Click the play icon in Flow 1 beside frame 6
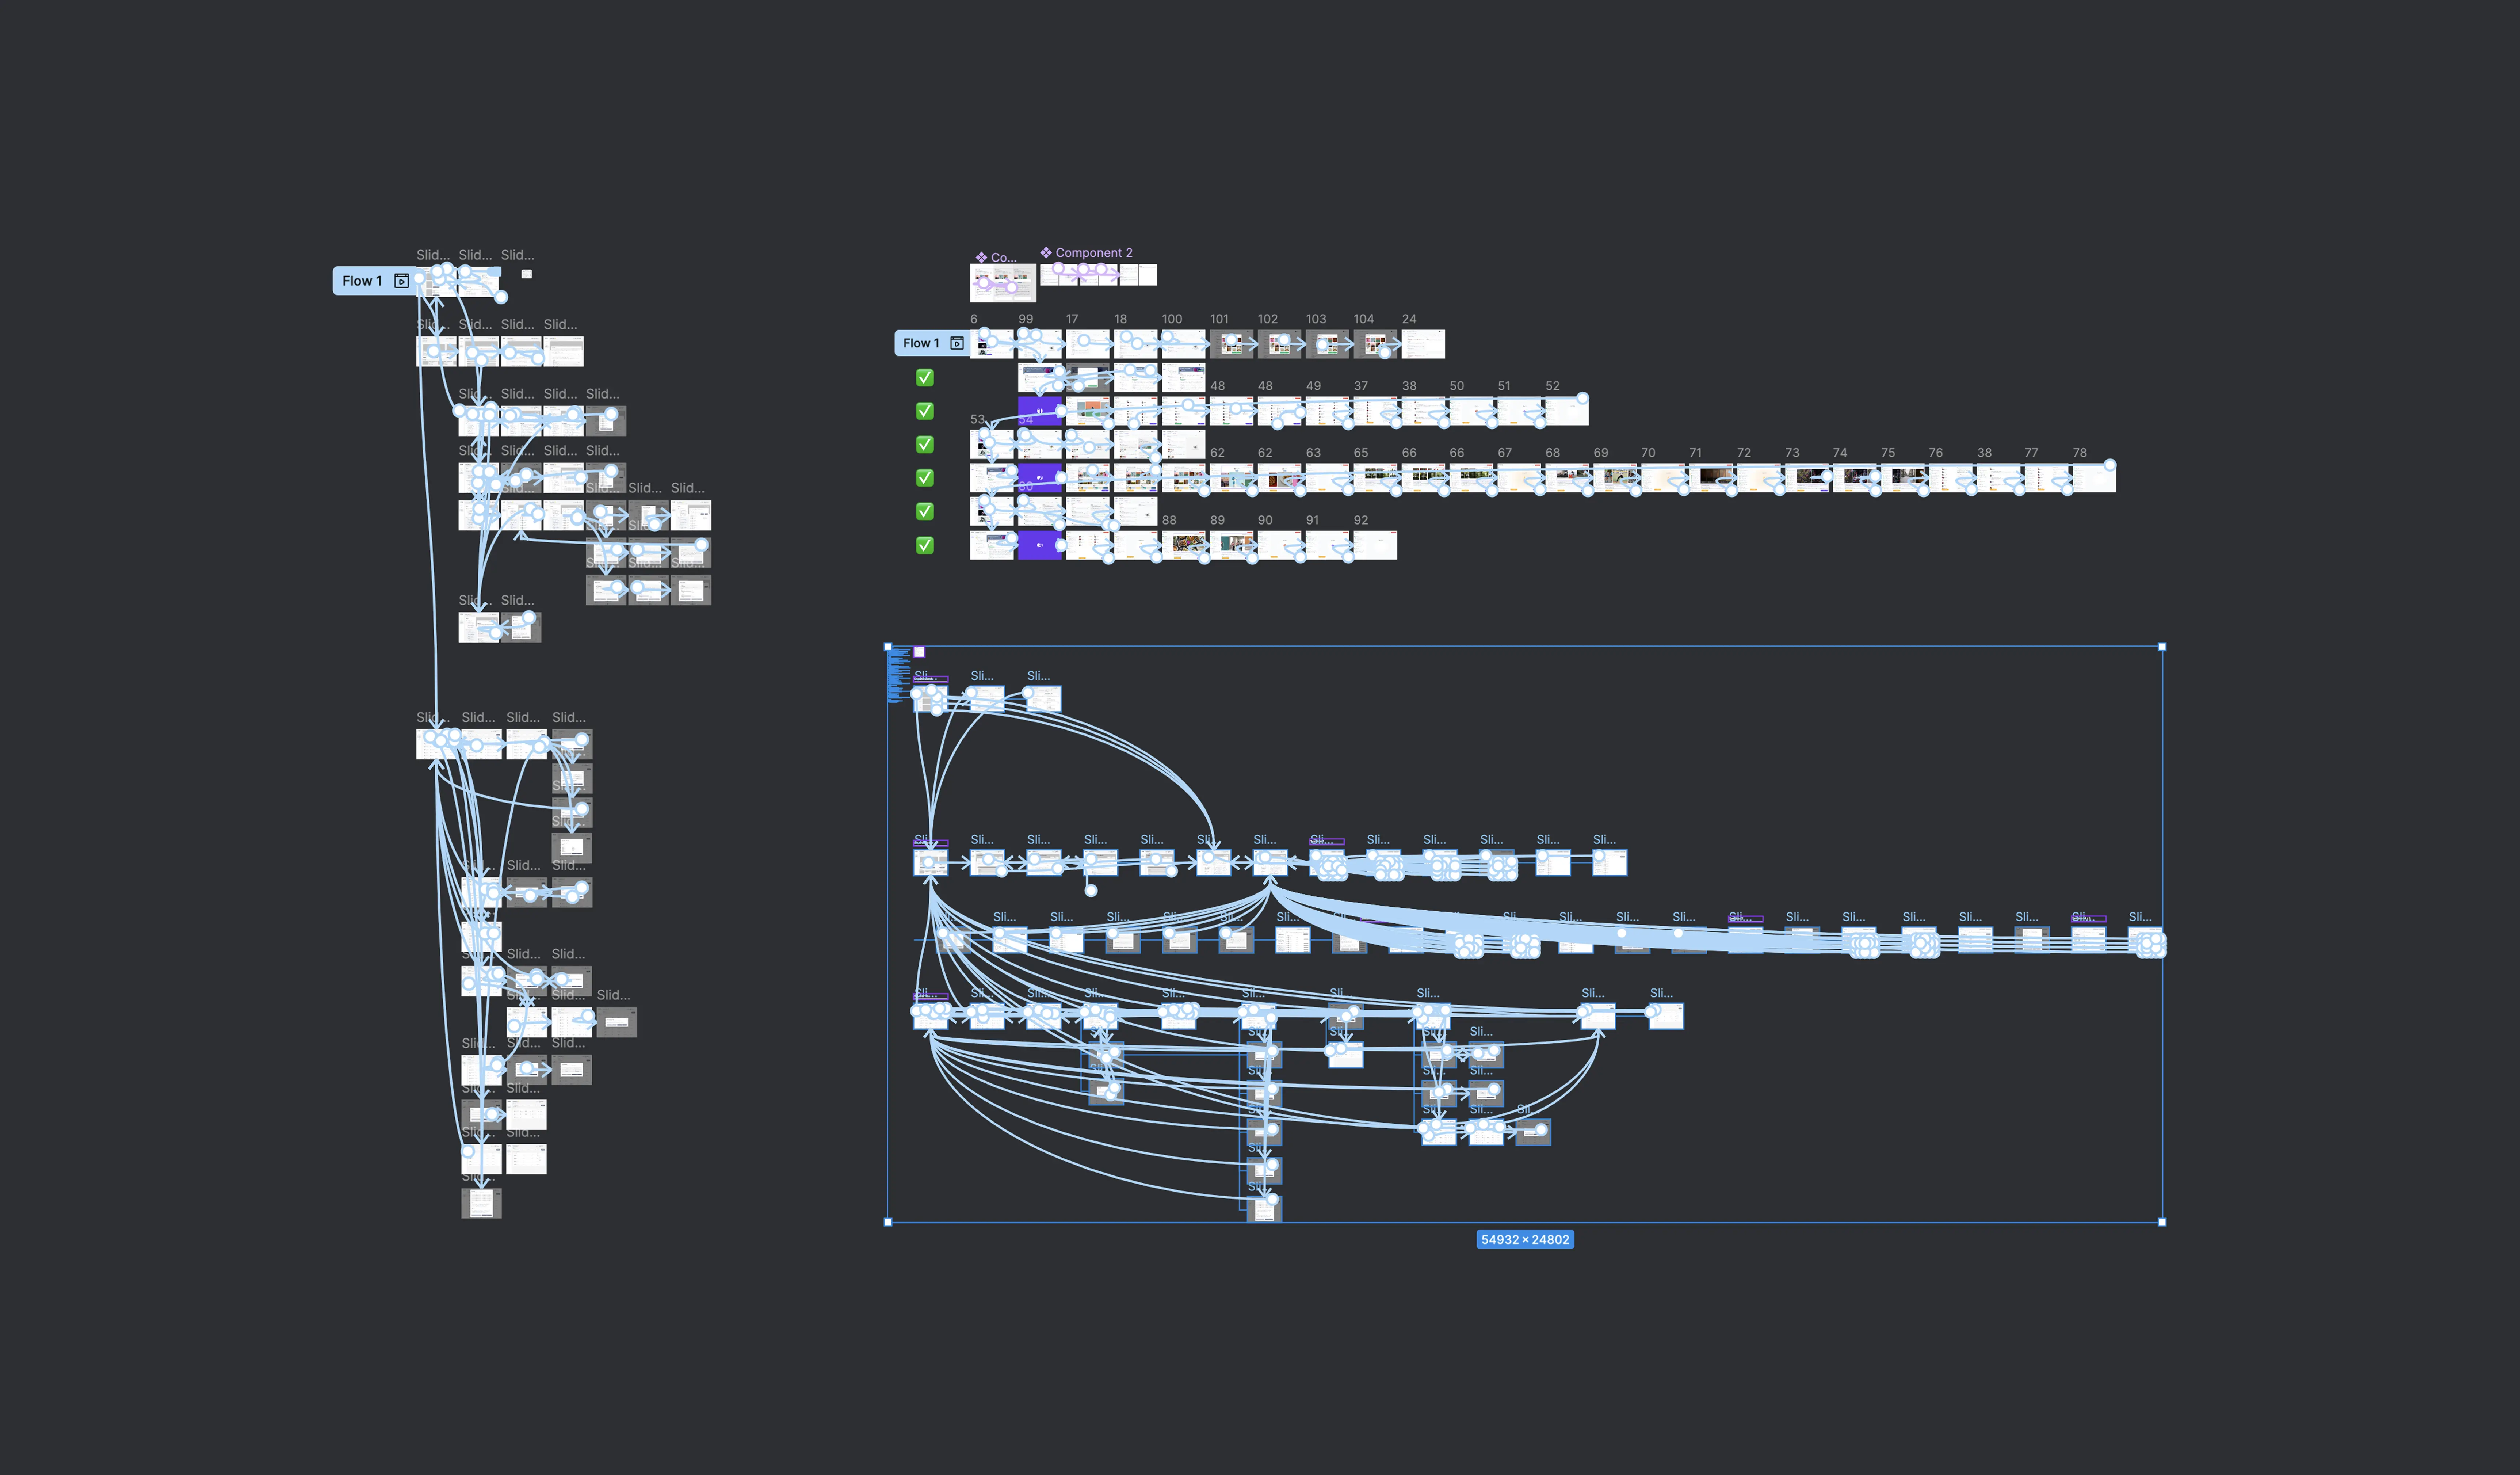This screenshot has height=1475, width=2520. point(957,343)
